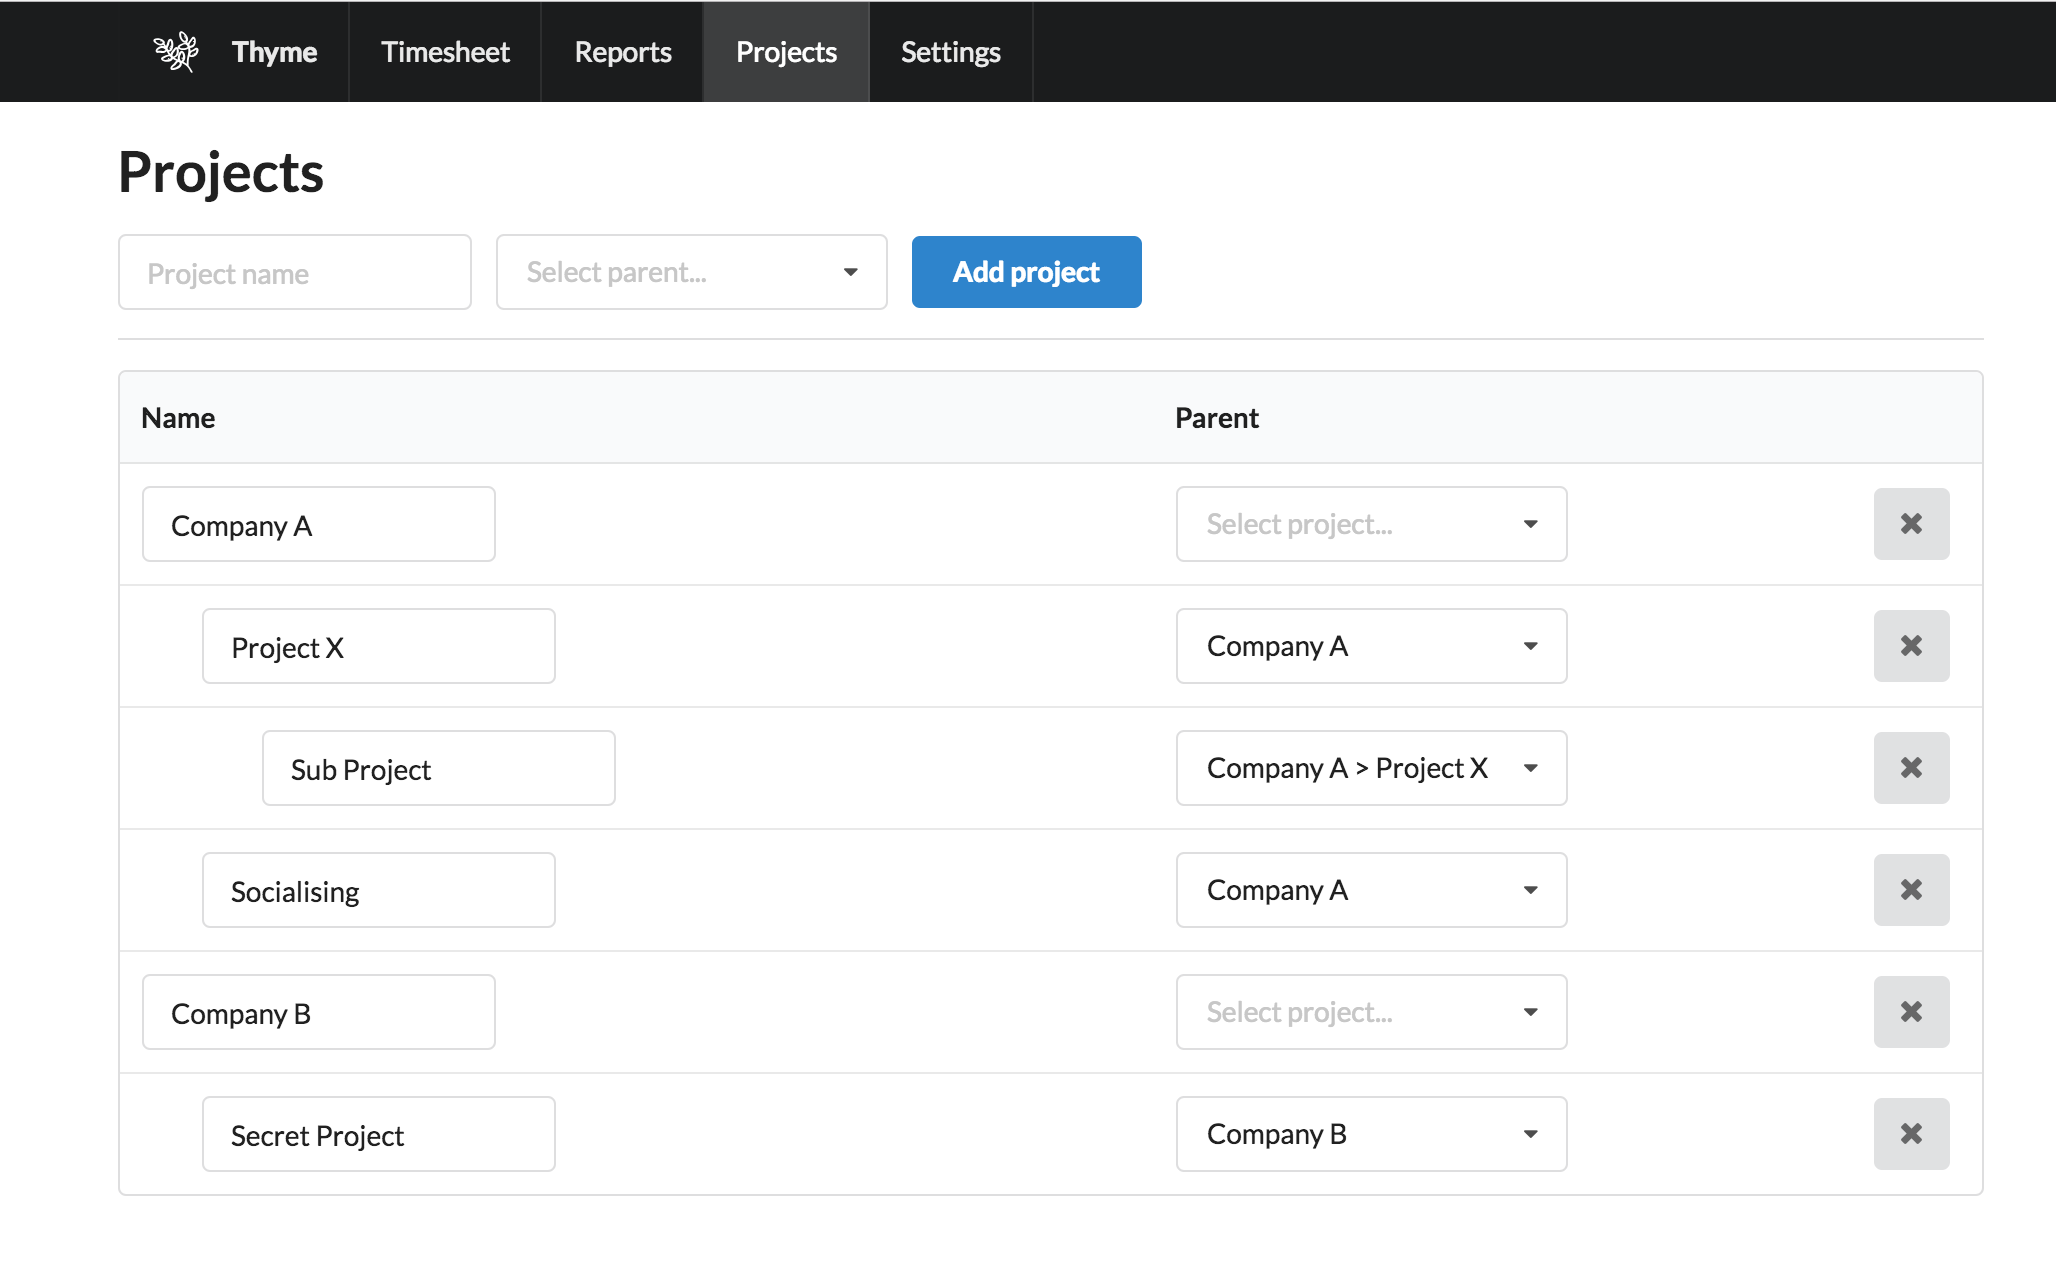The width and height of the screenshot is (2056, 1278).
Task: Open Project X's parent dropdown
Action: click(x=1370, y=646)
